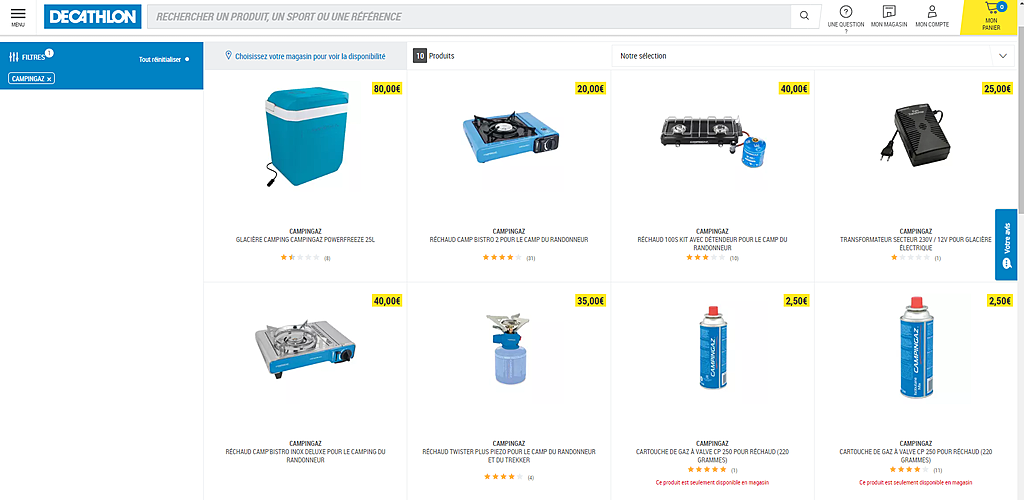The image size is (1024, 500).
Task: Click the search magnifier icon
Action: pyautogui.click(x=805, y=16)
